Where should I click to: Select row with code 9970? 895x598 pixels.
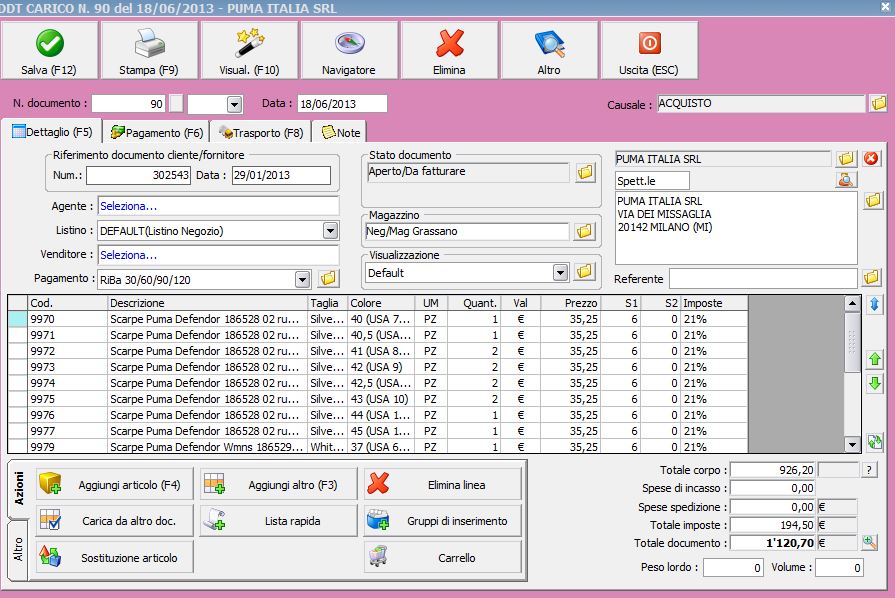tap(378, 319)
